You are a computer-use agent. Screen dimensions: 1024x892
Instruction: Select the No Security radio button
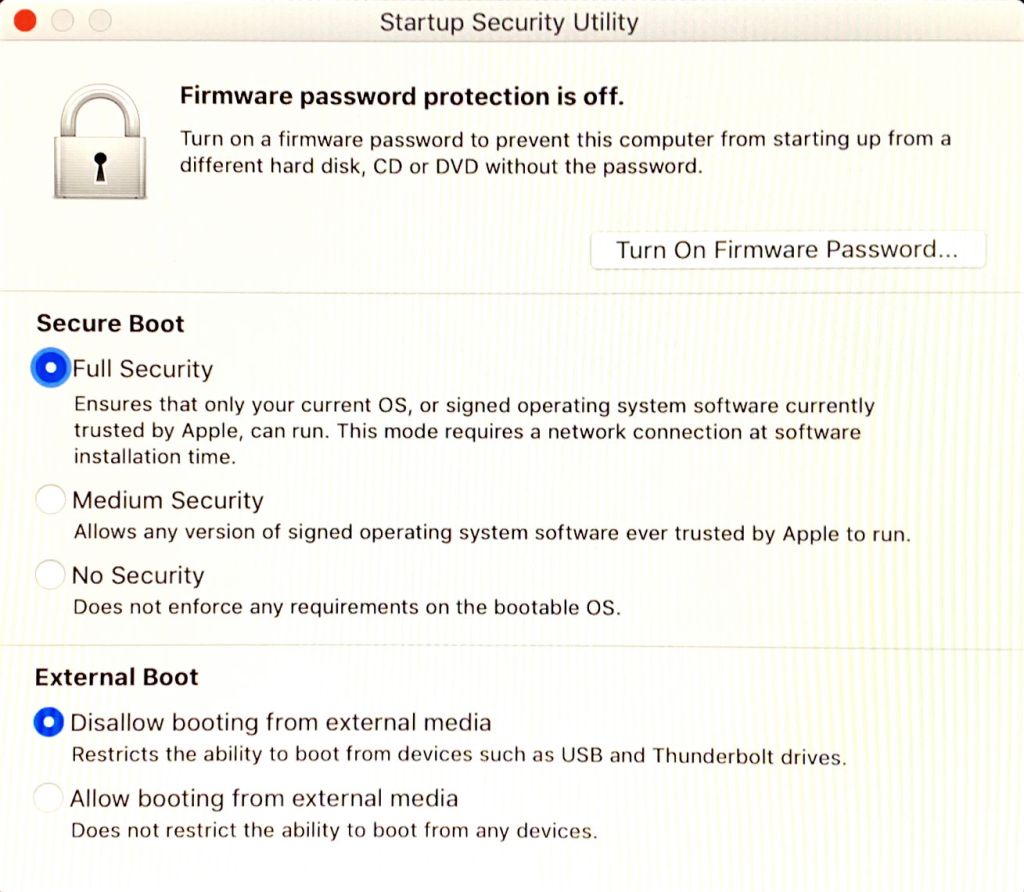click(49, 575)
